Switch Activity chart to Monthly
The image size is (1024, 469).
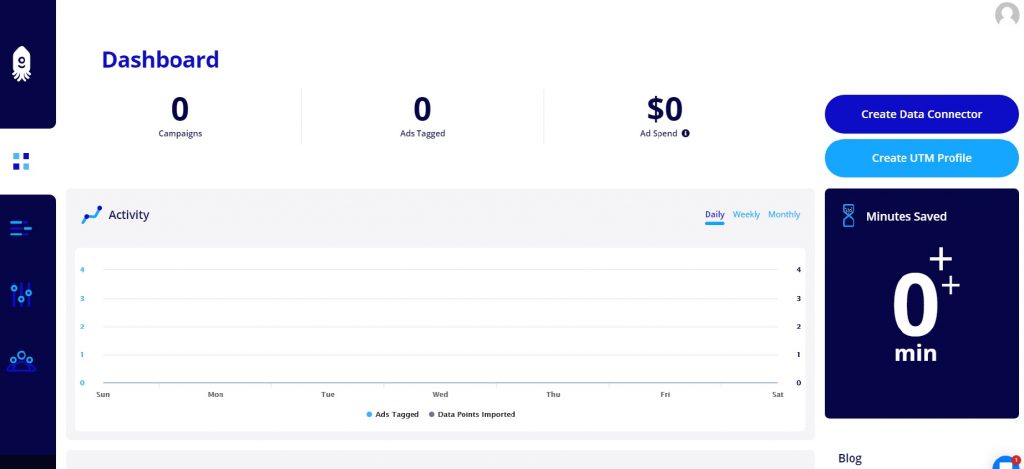tap(784, 214)
